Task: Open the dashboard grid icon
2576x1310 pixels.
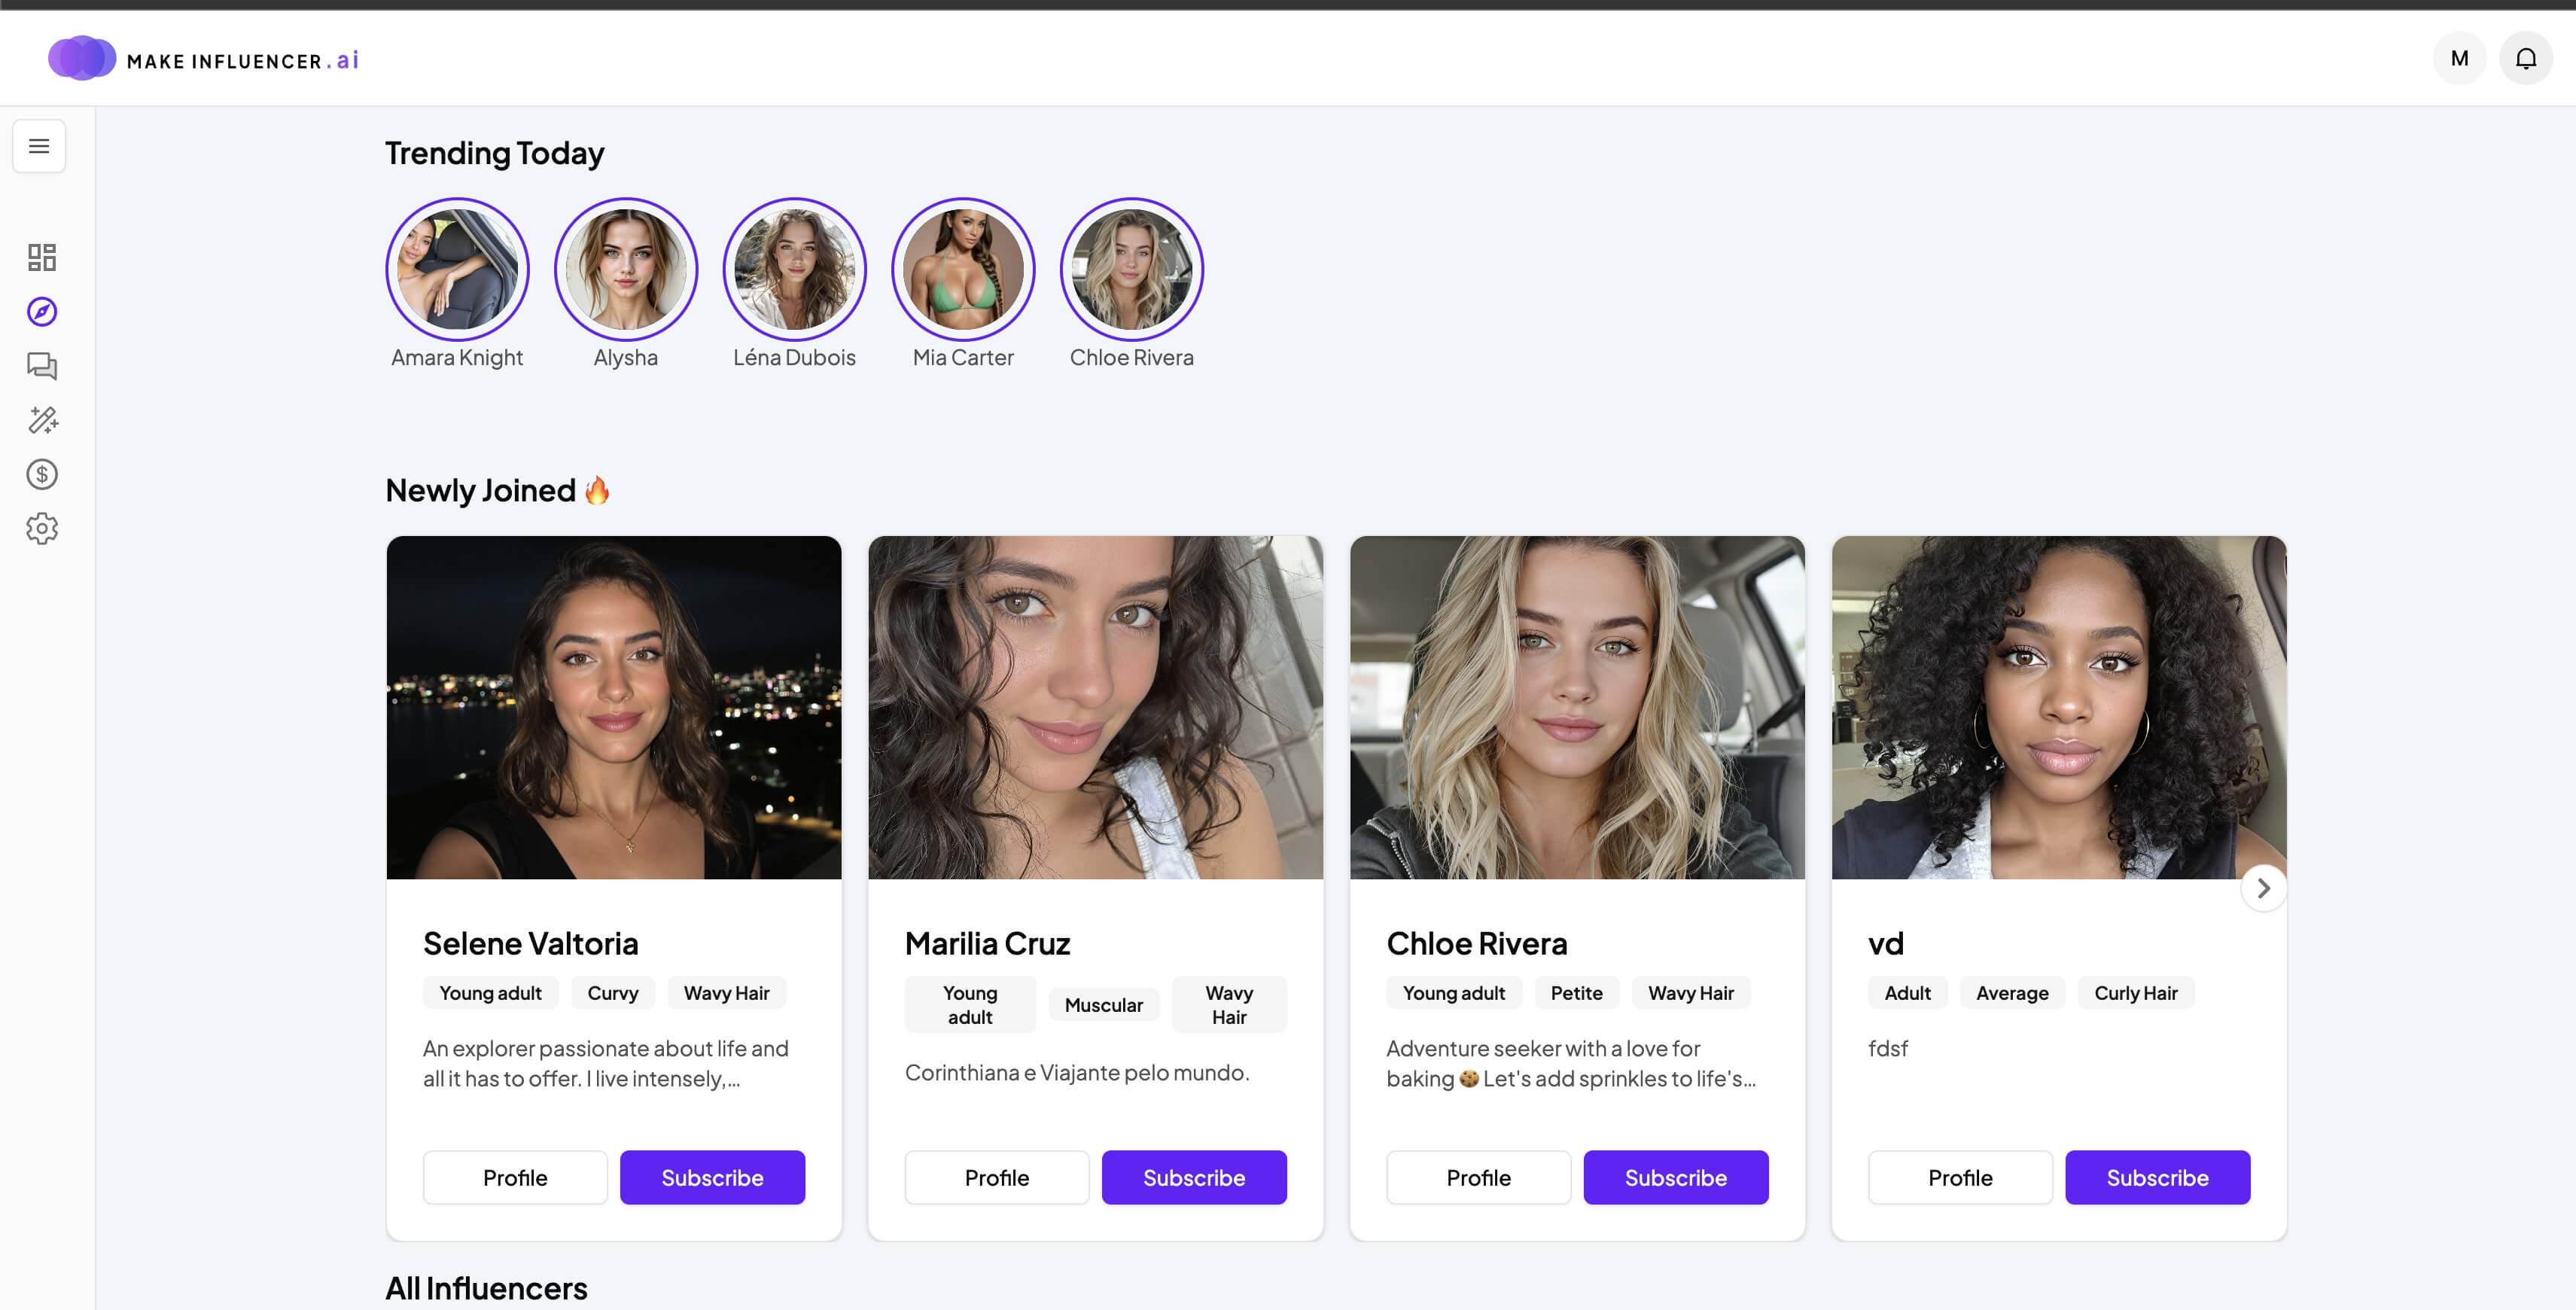Action: [42, 258]
